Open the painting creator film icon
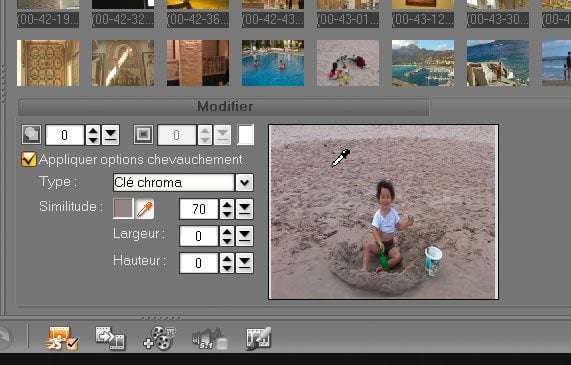 (x=258, y=338)
